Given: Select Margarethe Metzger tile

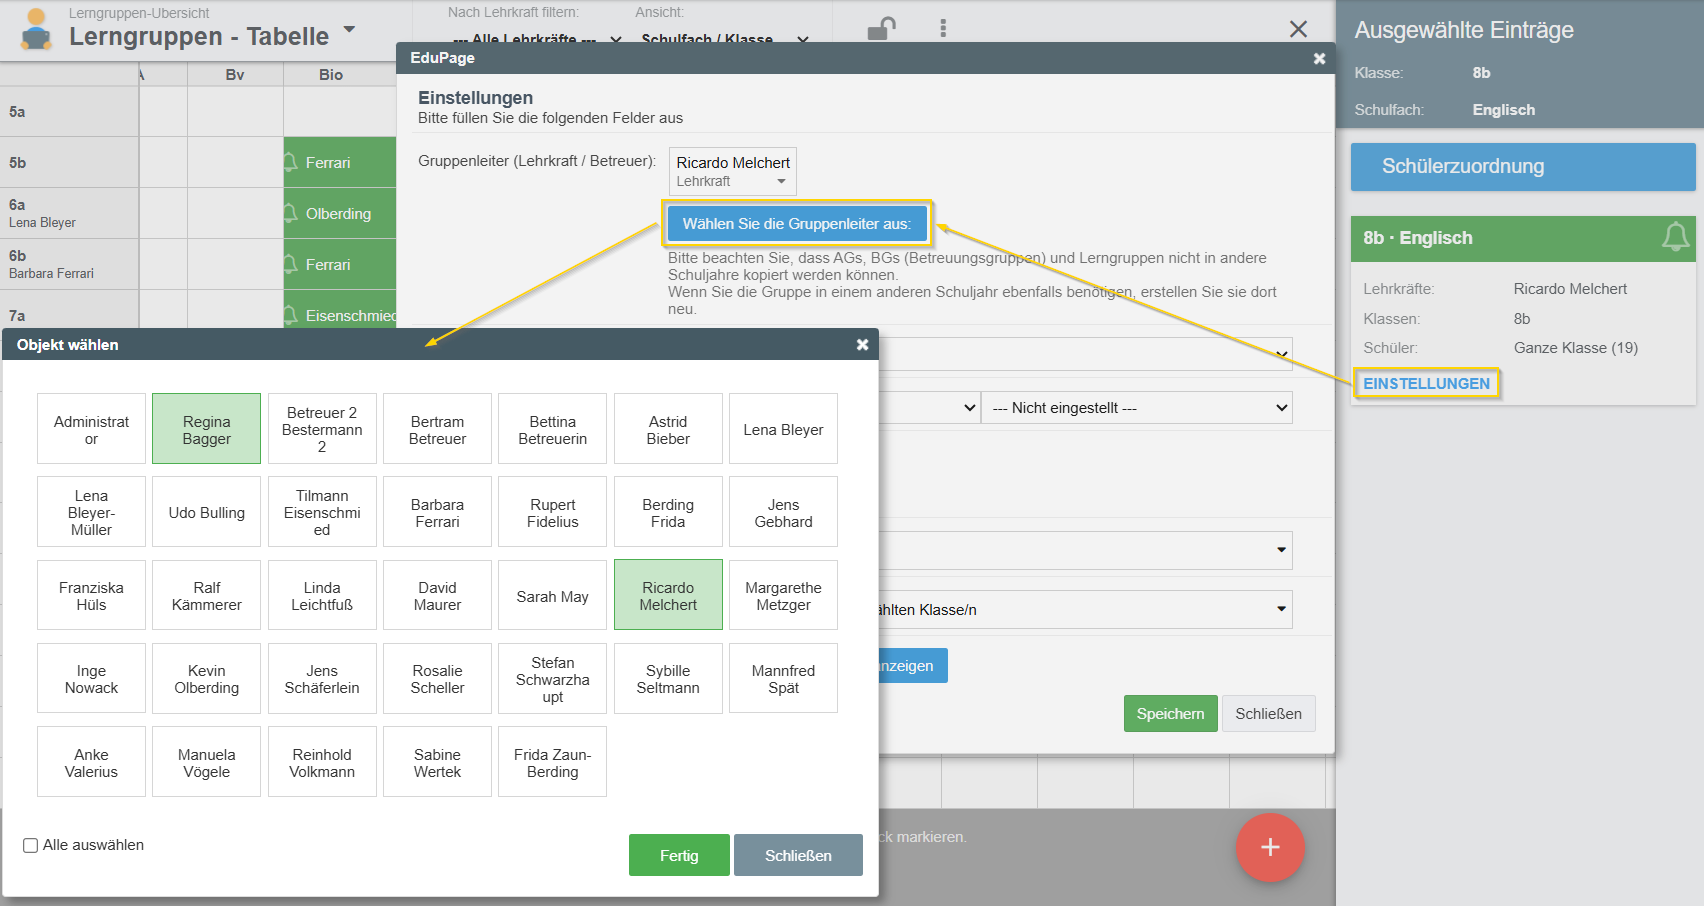Looking at the screenshot, I should coord(783,595).
